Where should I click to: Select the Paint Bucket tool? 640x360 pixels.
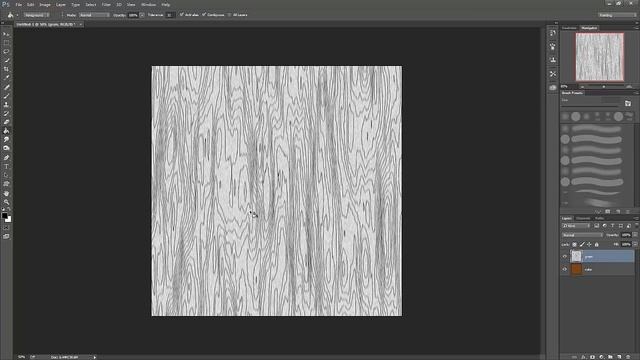coord(6,131)
